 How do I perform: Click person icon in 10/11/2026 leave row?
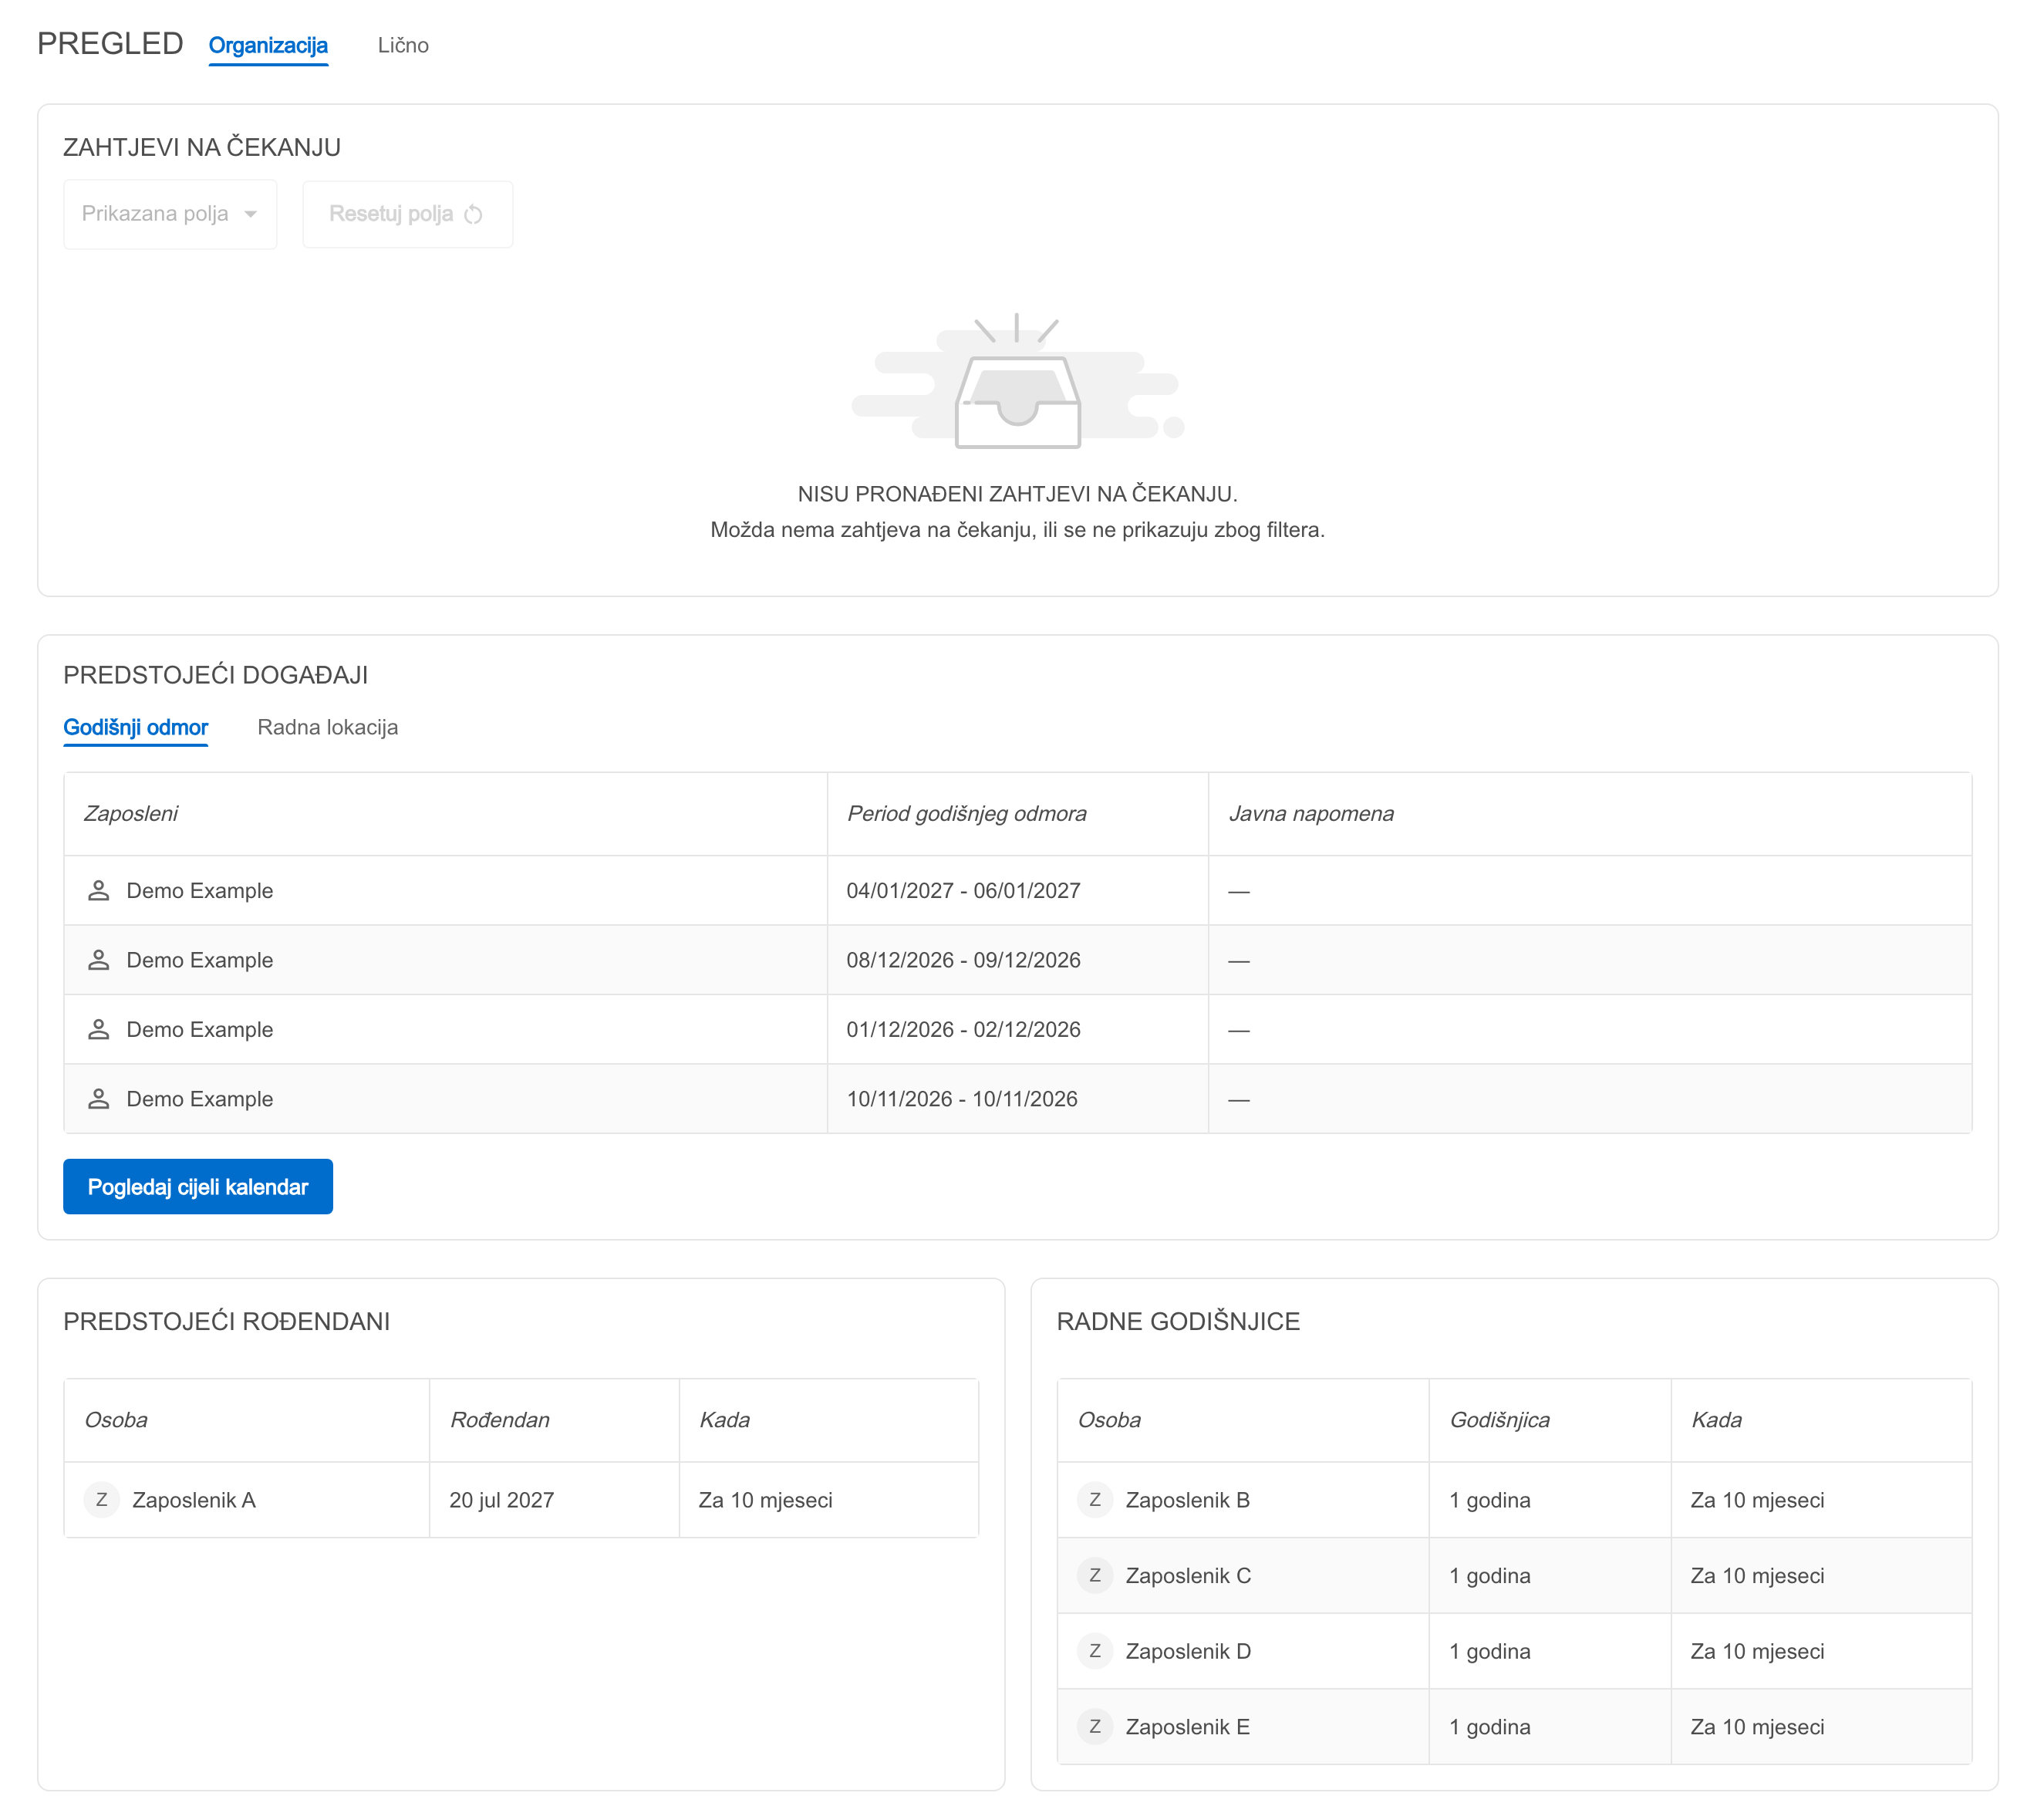(x=98, y=1099)
